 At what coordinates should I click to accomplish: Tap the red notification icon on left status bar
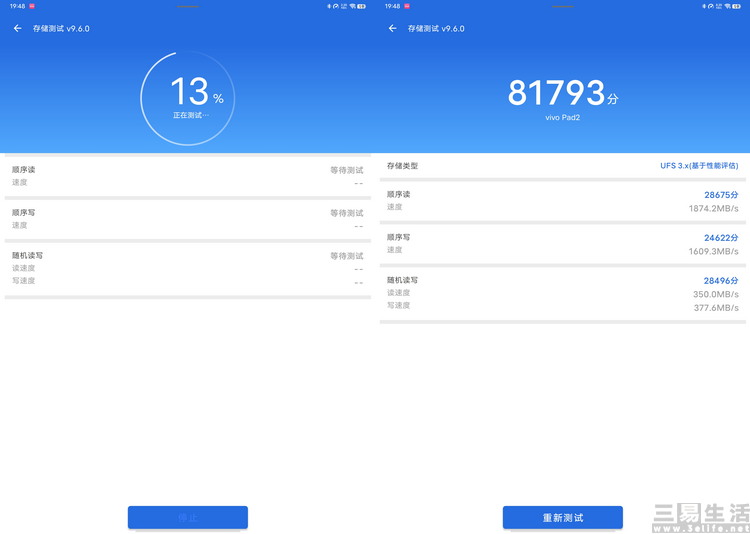32,6
